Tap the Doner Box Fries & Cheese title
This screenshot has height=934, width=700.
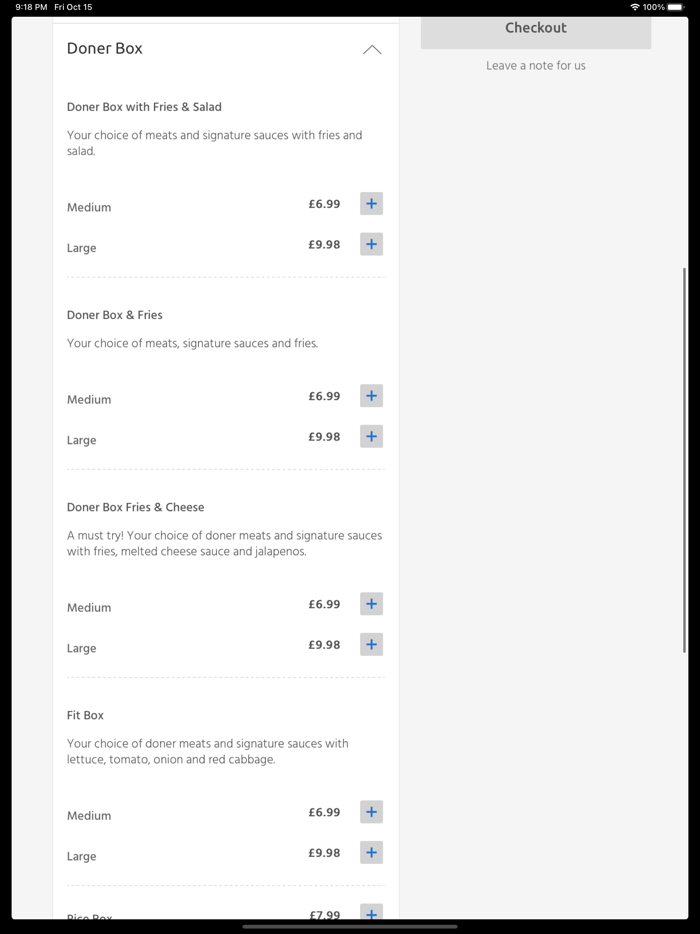135,507
